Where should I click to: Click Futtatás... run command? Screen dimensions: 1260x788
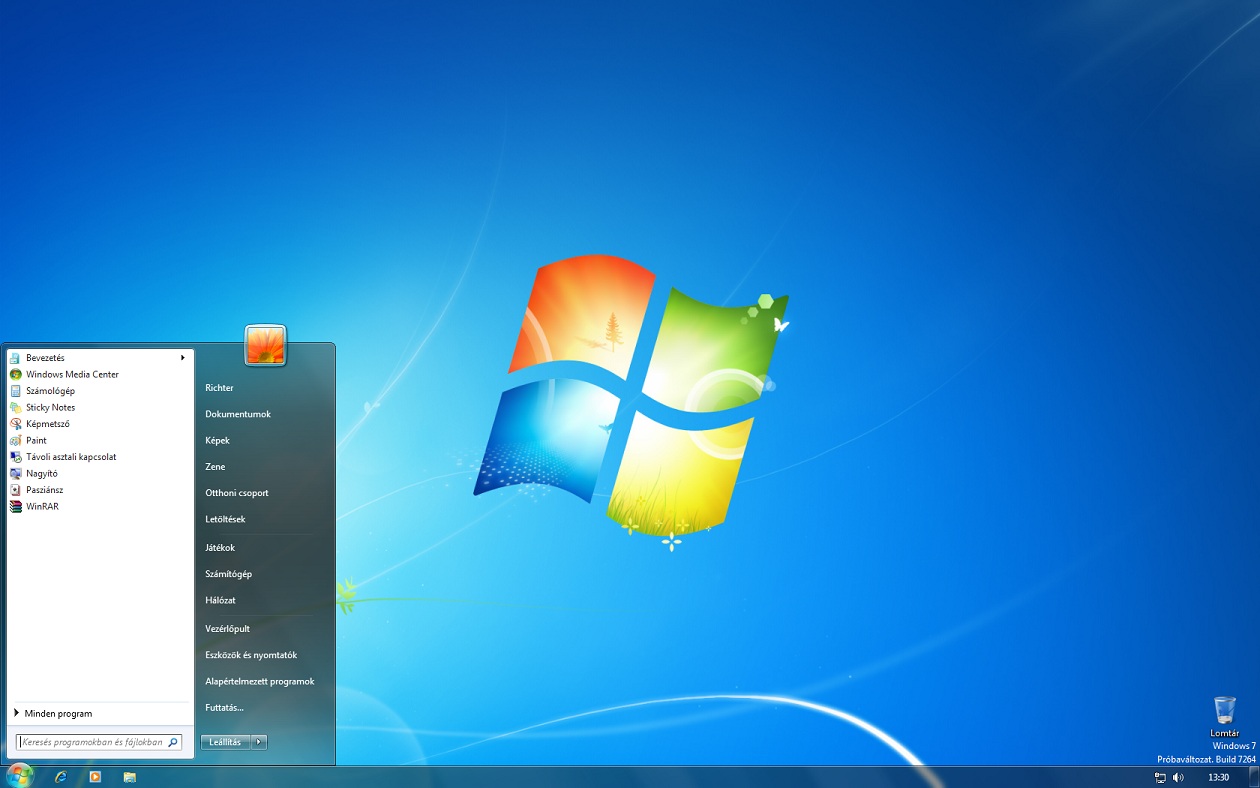point(224,707)
